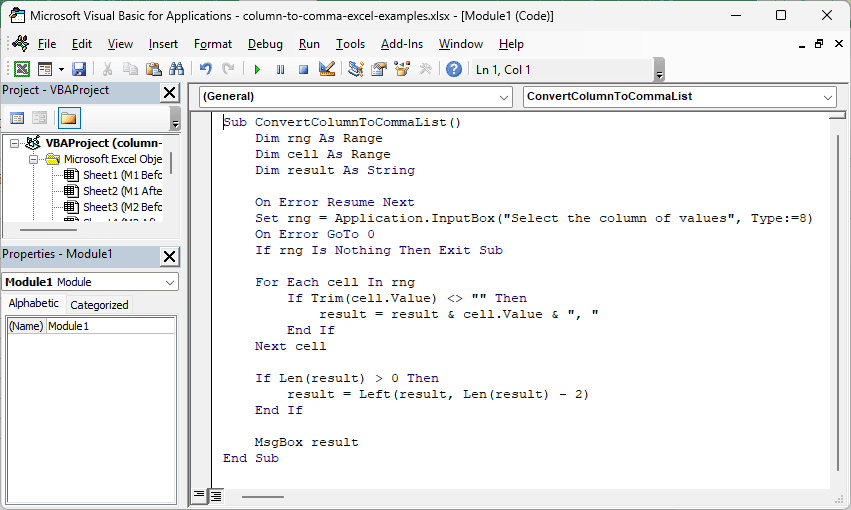Switch to the Categorized tab

99,305
